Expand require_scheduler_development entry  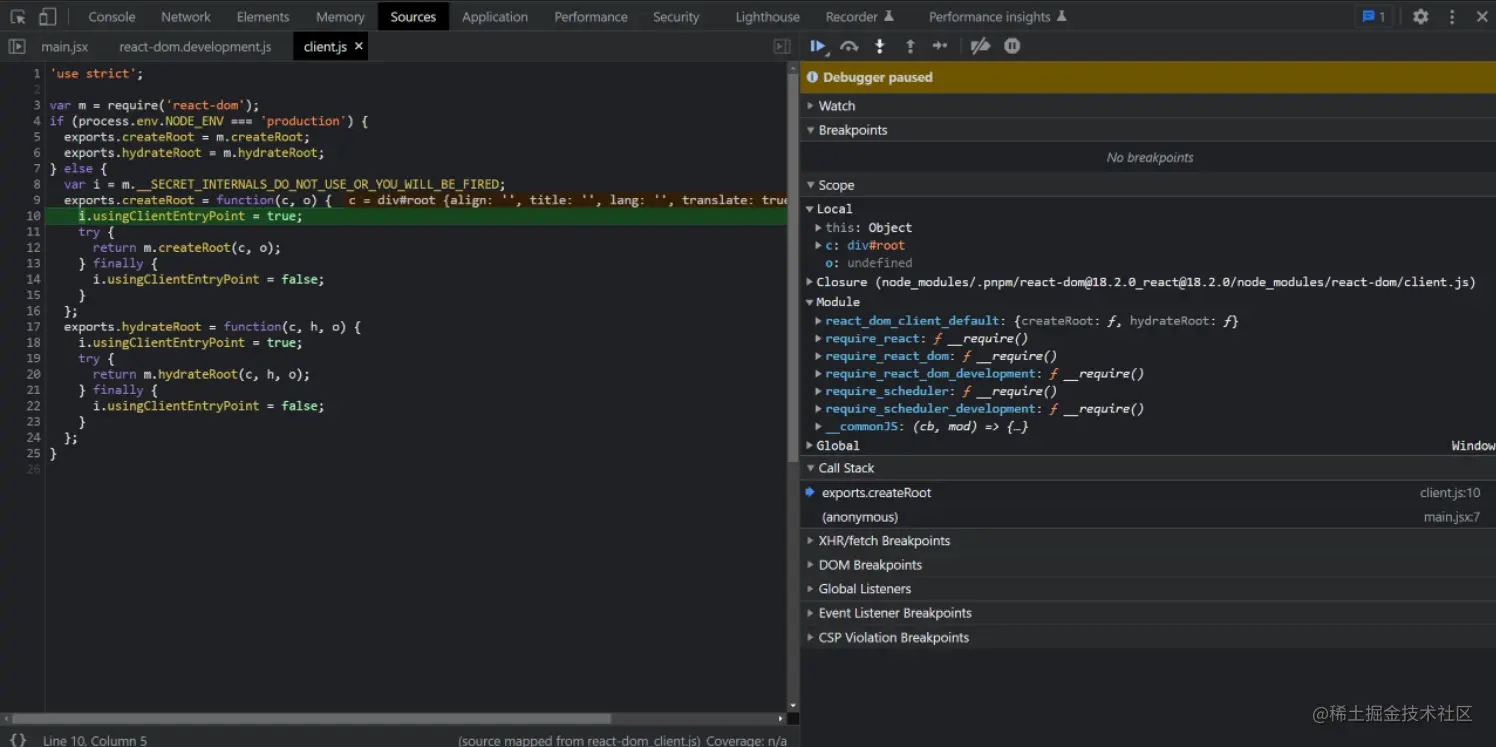pyautogui.click(x=979, y=409)
